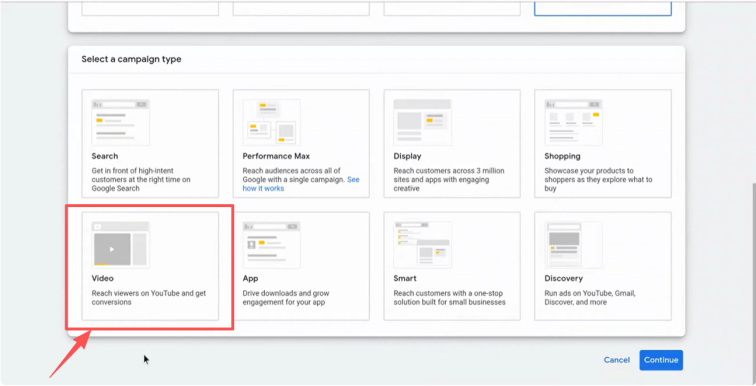Viewport: 756px width, 386px height.
Task: Click the text "Reach viewers on YouTube and get conversions"
Action: click(149, 298)
